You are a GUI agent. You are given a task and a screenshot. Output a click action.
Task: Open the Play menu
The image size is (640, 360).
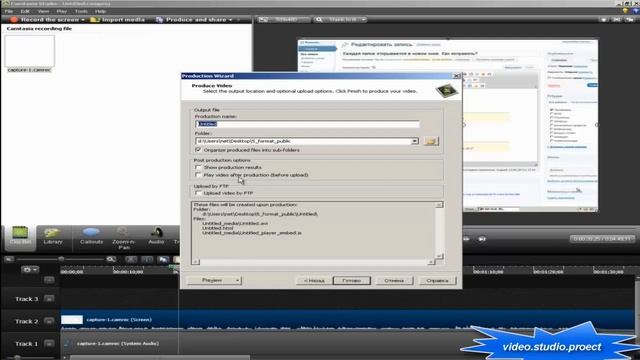click(x=61, y=11)
